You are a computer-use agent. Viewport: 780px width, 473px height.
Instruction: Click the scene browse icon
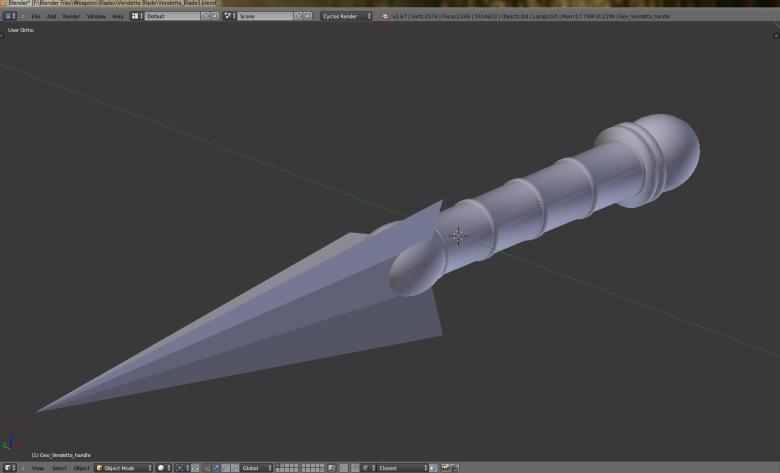pyautogui.click(x=229, y=16)
